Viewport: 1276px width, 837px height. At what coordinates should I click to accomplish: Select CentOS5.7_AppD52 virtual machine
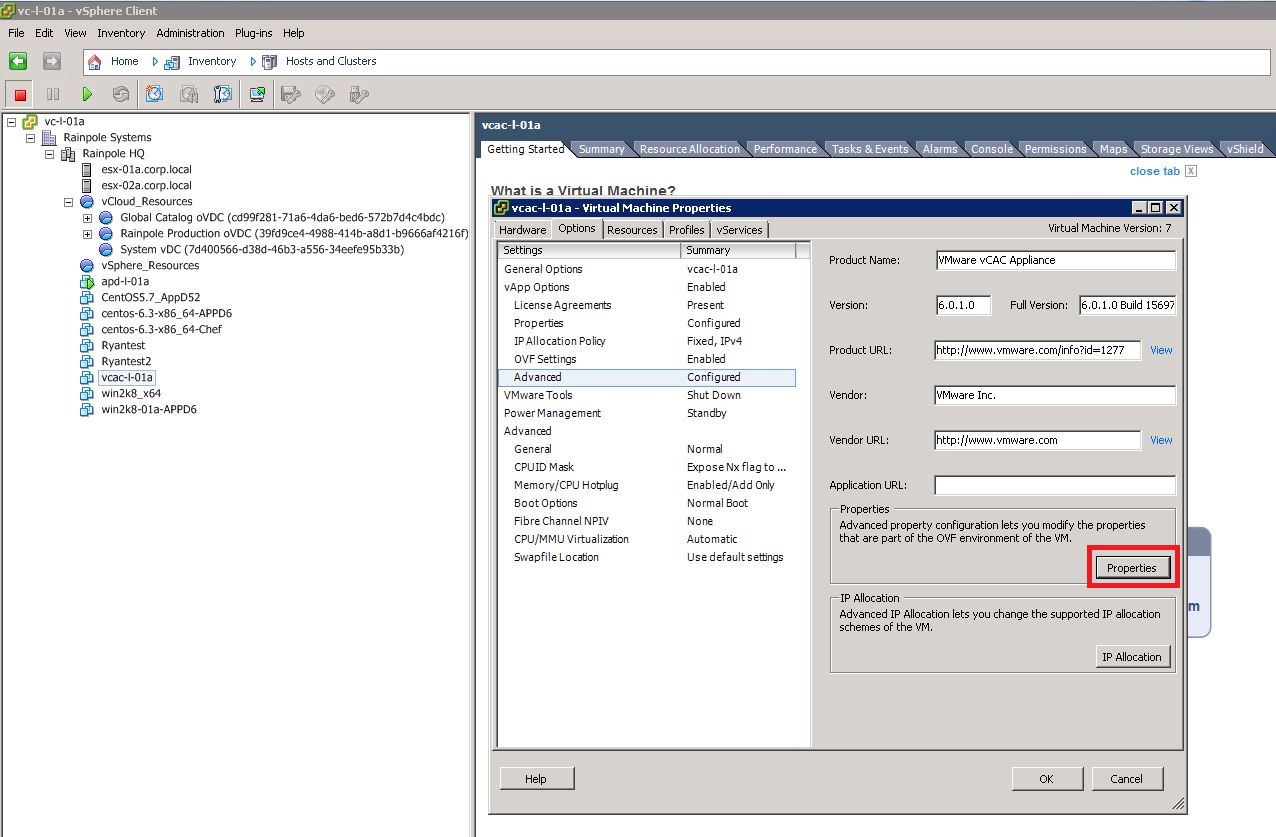coord(150,298)
